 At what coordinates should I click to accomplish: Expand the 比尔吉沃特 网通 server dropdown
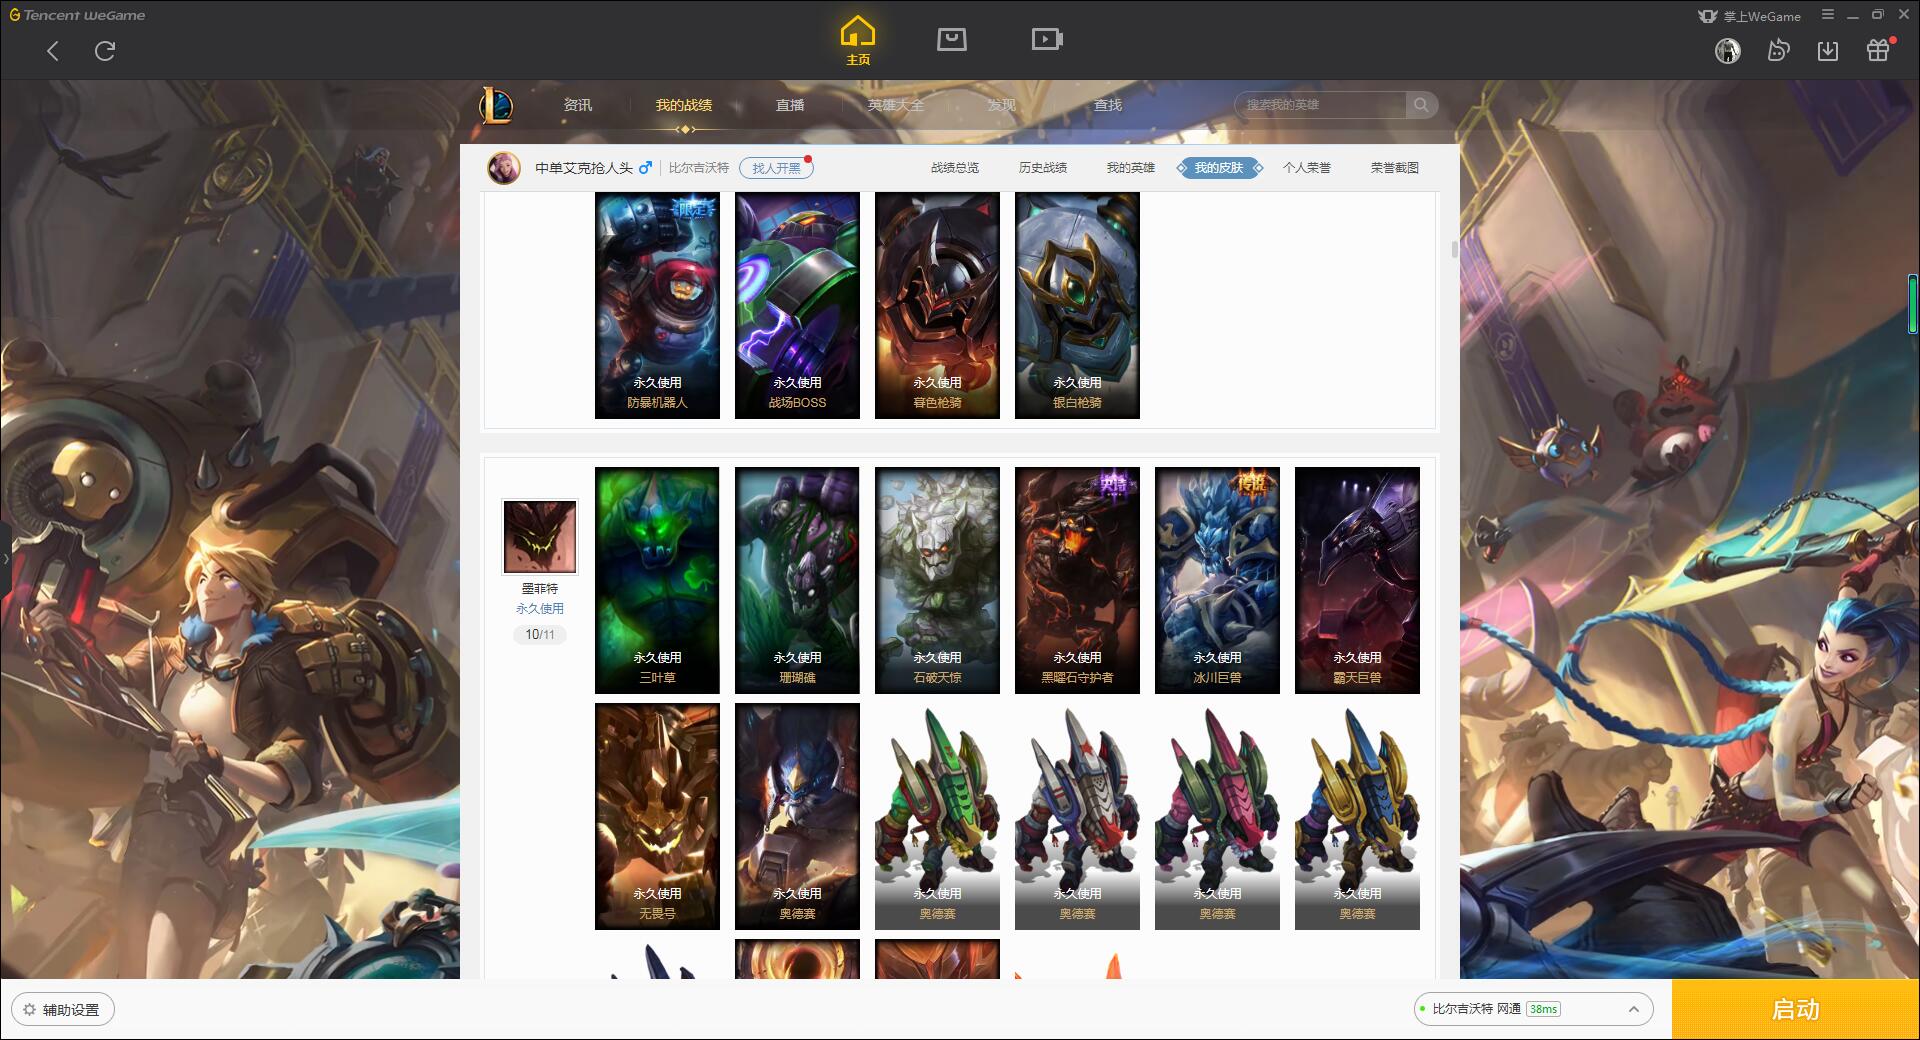(1534, 1009)
